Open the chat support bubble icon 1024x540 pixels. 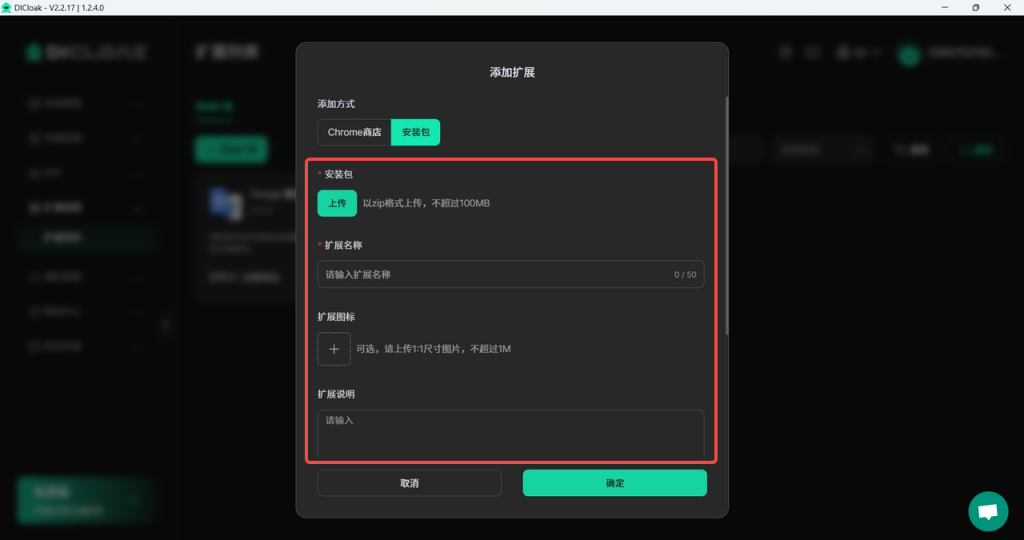click(987, 511)
